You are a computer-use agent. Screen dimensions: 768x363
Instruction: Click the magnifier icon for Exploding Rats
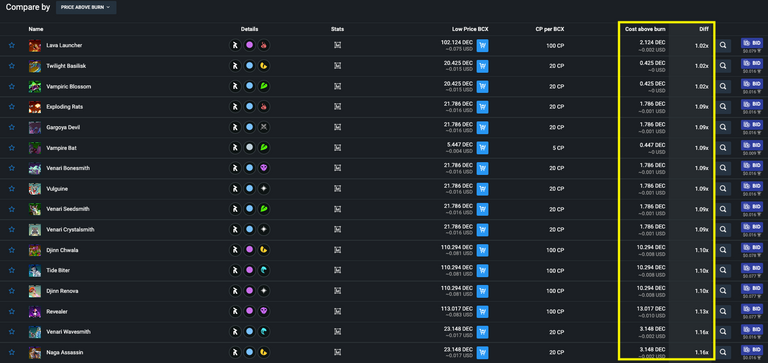[723, 107]
